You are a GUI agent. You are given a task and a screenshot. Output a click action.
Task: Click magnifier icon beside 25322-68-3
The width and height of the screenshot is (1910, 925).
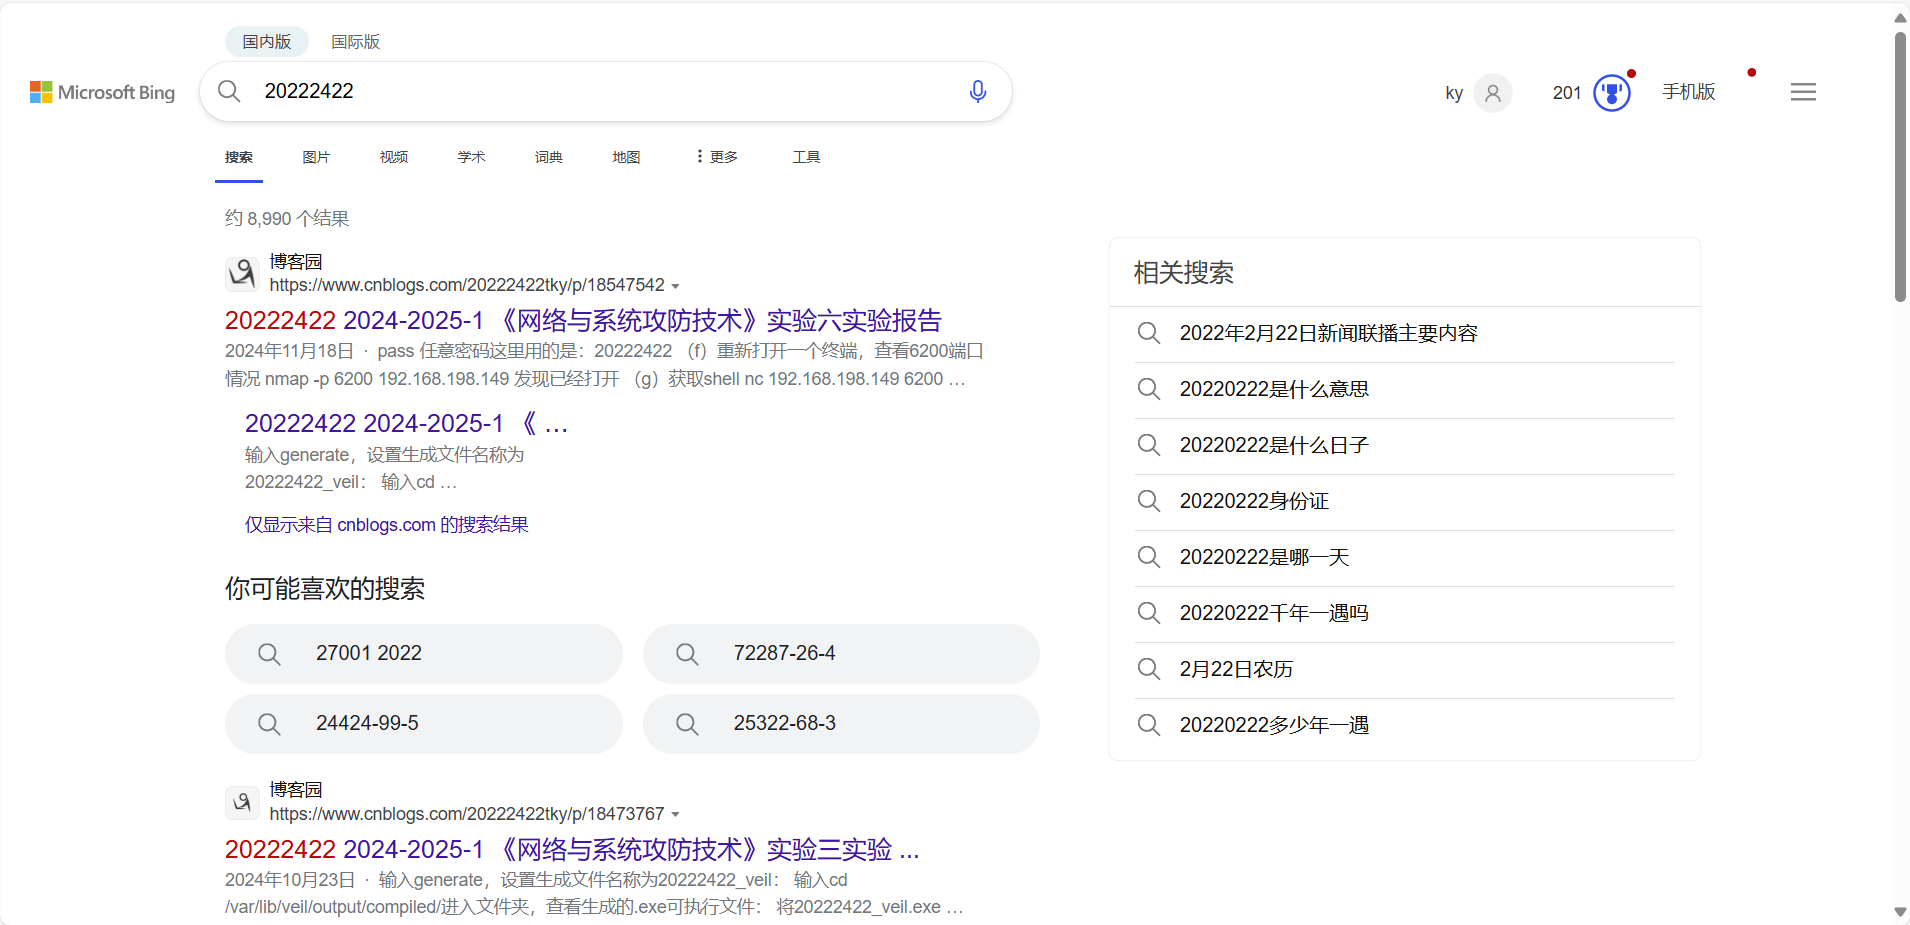pyautogui.click(x=687, y=724)
